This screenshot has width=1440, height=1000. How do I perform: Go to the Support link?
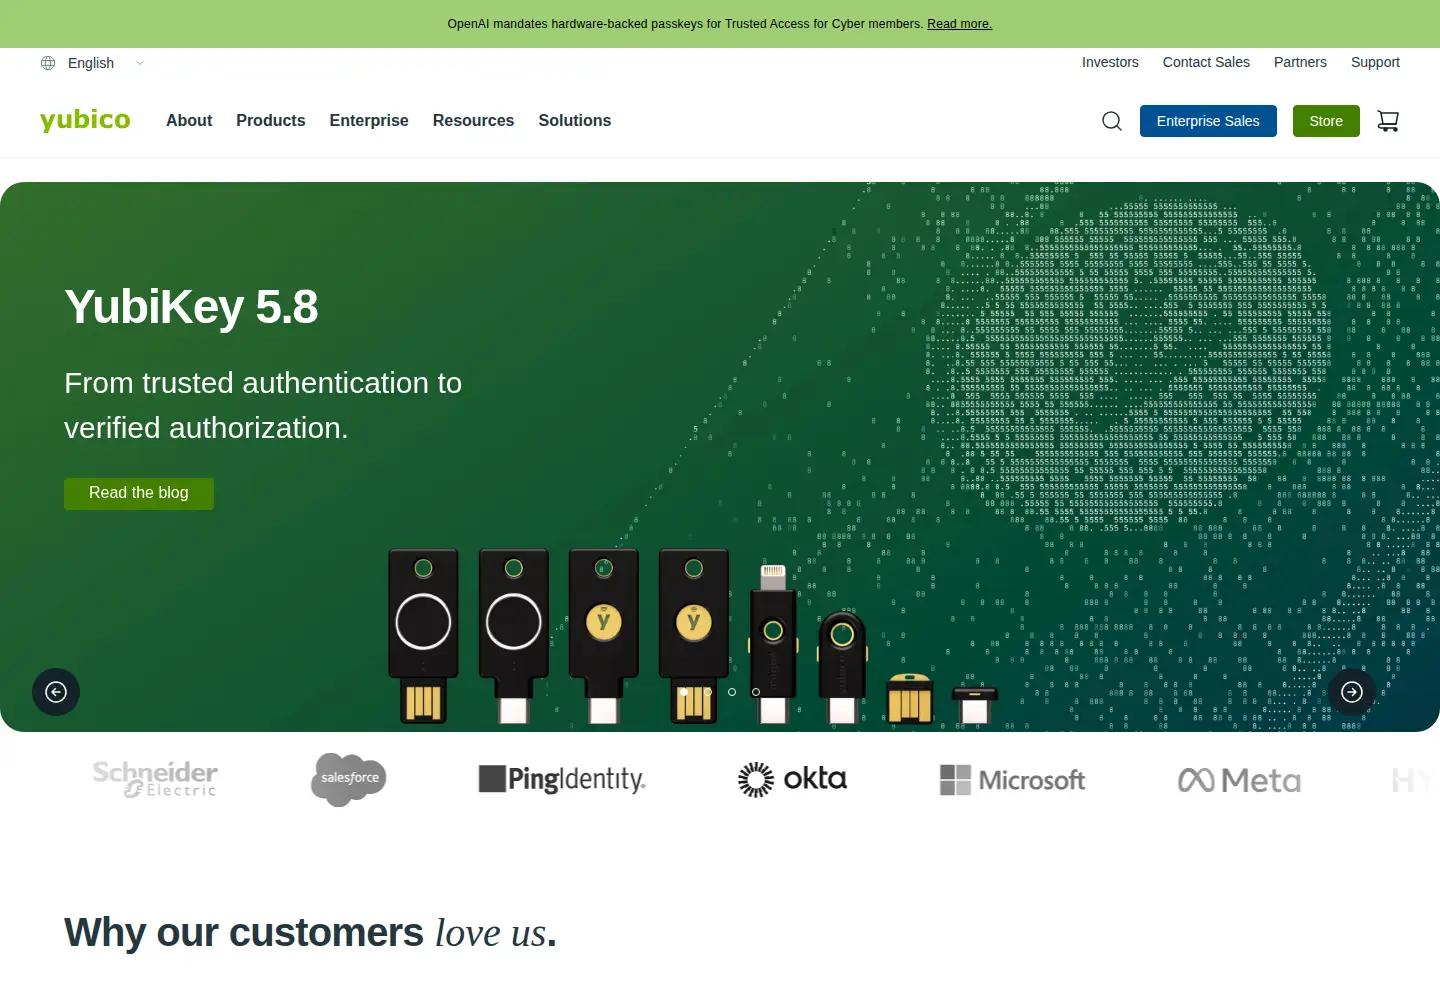point(1375,62)
